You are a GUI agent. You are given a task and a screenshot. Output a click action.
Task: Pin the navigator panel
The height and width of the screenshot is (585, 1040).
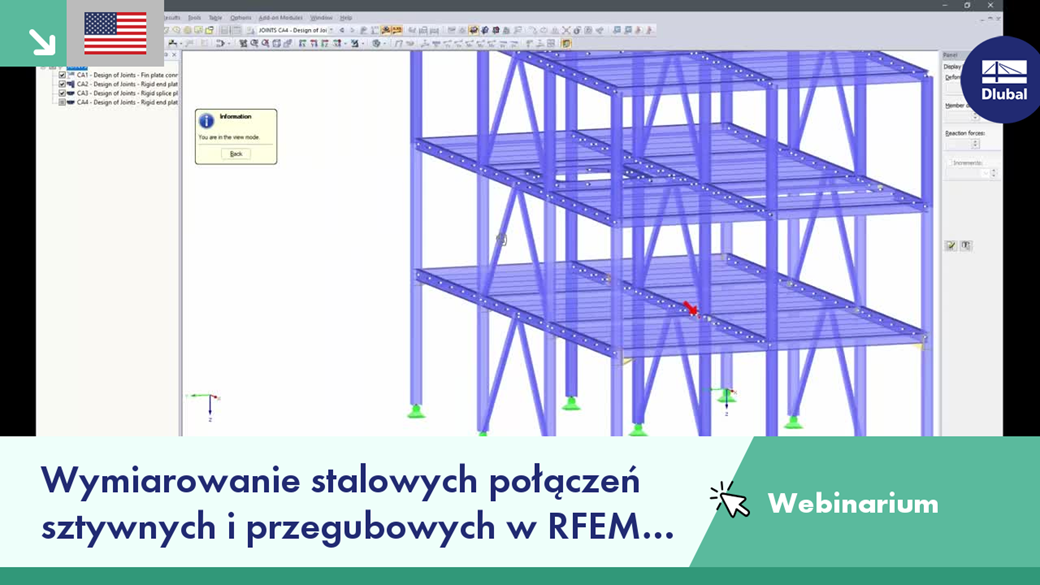click(x=166, y=54)
